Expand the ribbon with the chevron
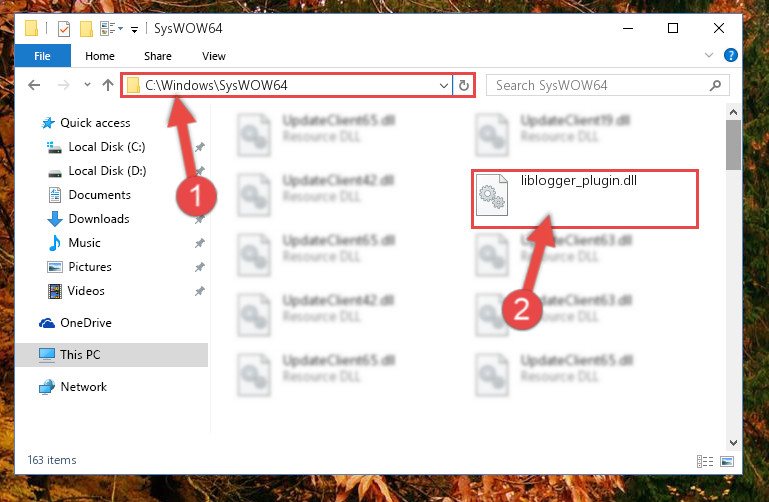Screen dimensions: 769x502 click(x=709, y=55)
